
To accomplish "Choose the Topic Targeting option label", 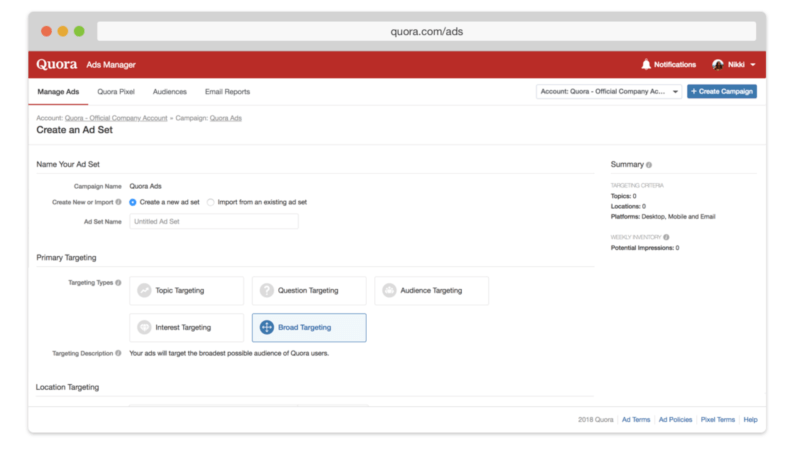I will (180, 290).
